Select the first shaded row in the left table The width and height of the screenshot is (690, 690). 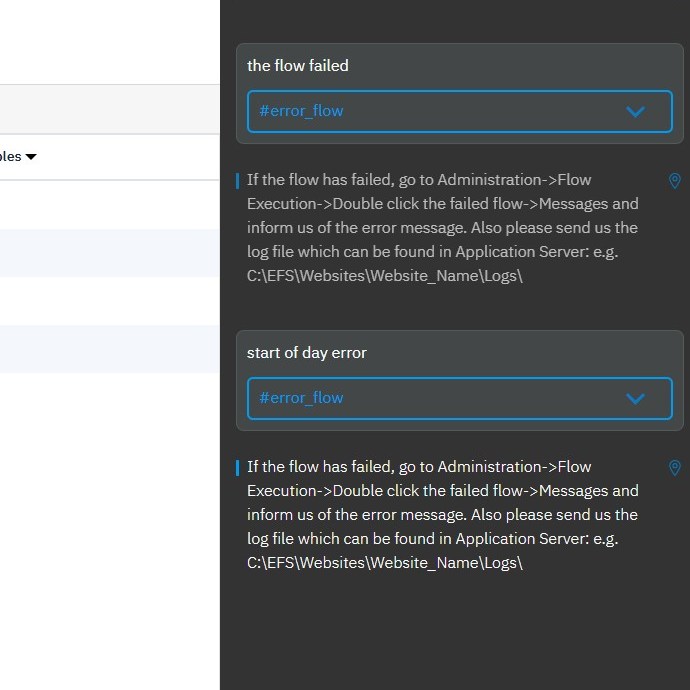(x=109, y=253)
